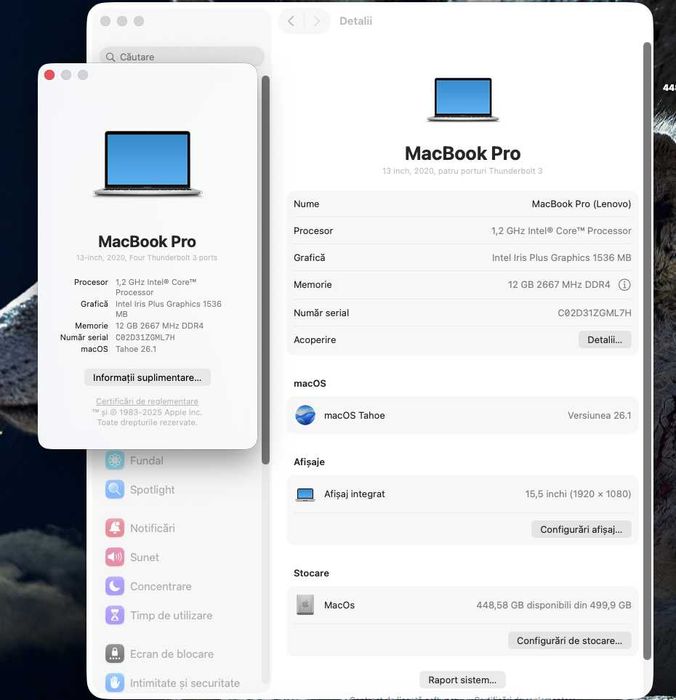This screenshot has width=676, height=700.
Task: Select Spotlight label in sidebar
Action: [152, 489]
